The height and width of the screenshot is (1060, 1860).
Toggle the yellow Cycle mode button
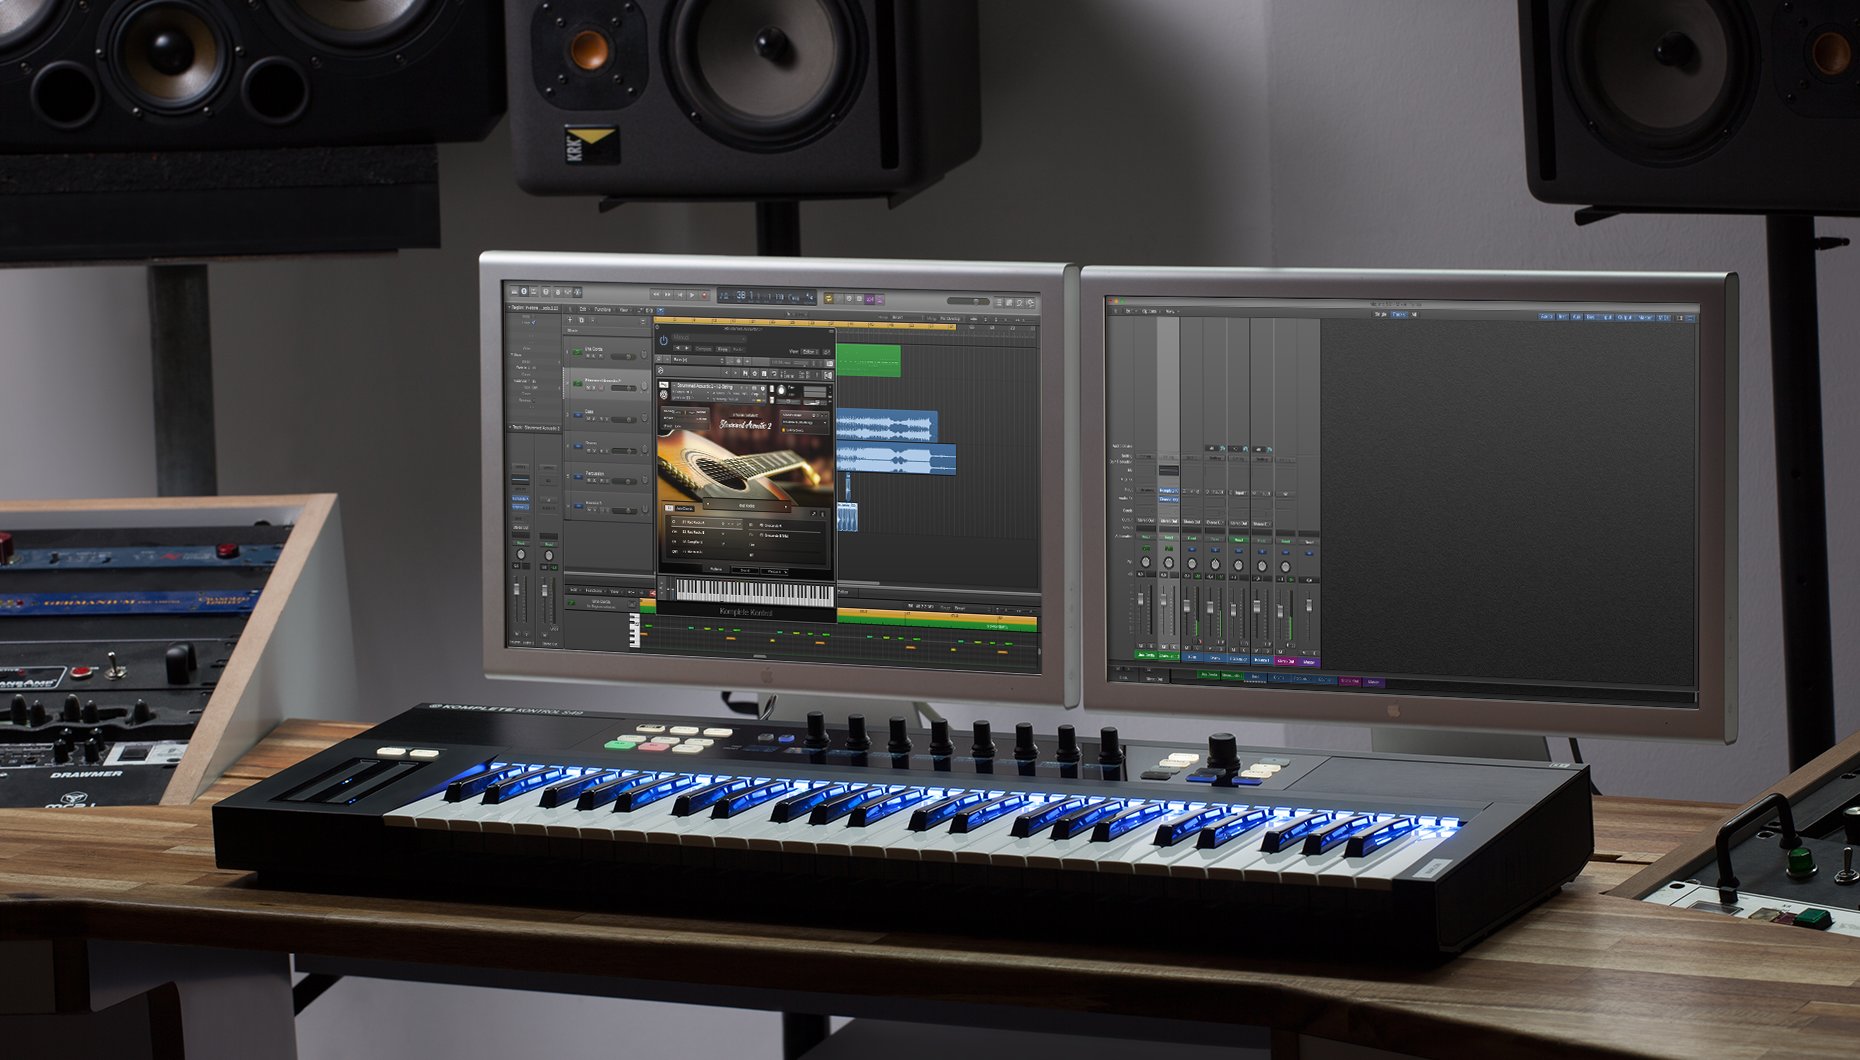[828, 298]
